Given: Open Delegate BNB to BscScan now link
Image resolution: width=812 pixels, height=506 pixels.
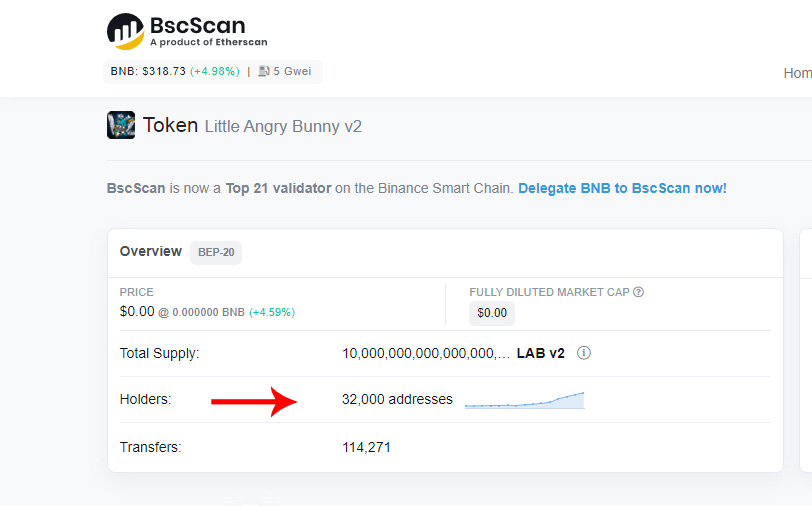Looking at the screenshot, I should click(622, 188).
